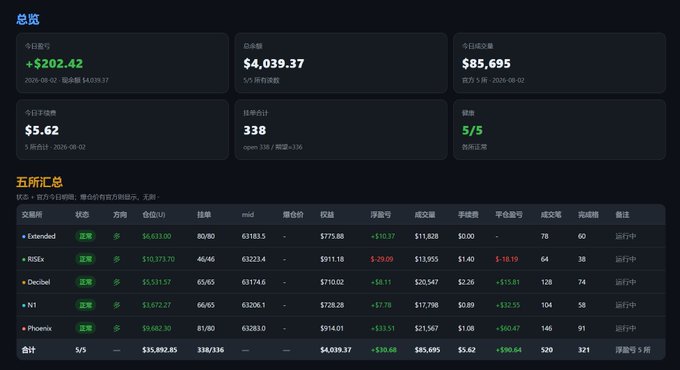Click the $3,672.27 position for N1
Screen dimensions: 680x370
click(x=157, y=305)
